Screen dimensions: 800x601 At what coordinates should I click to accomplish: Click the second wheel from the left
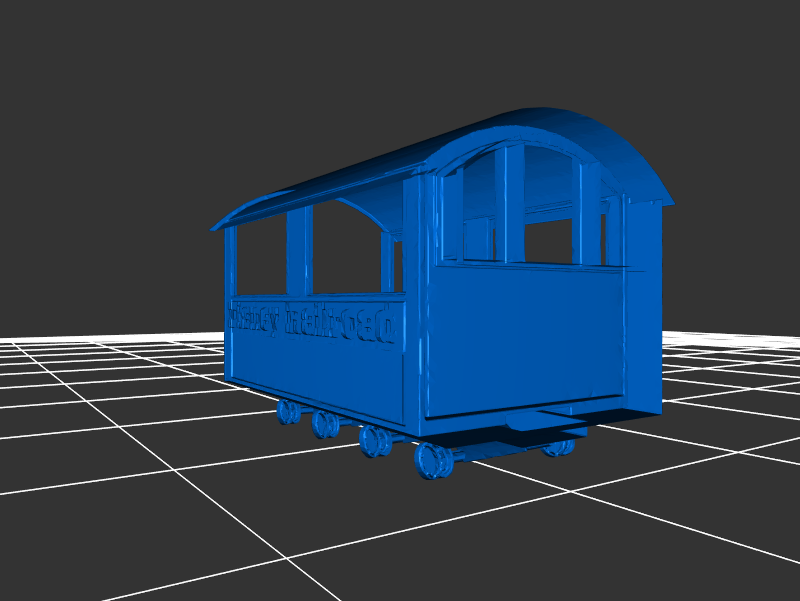(324, 424)
